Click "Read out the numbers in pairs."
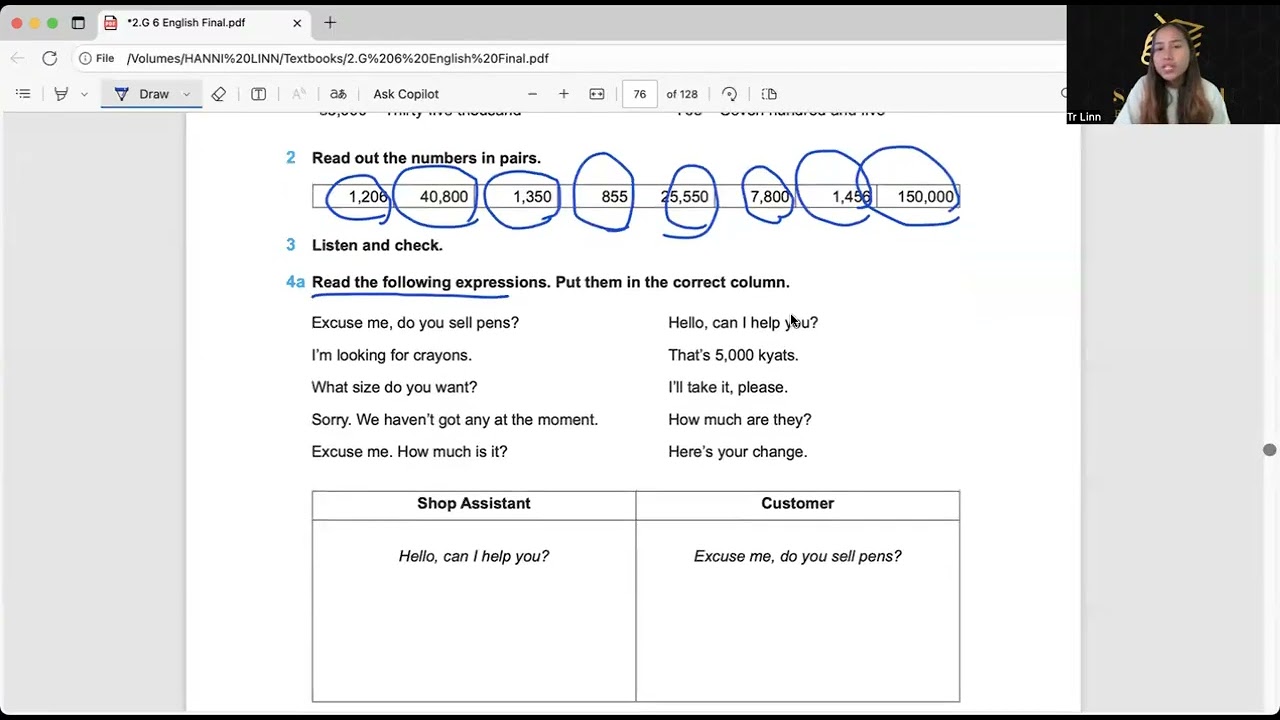This screenshot has width=1280, height=720. [x=426, y=158]
